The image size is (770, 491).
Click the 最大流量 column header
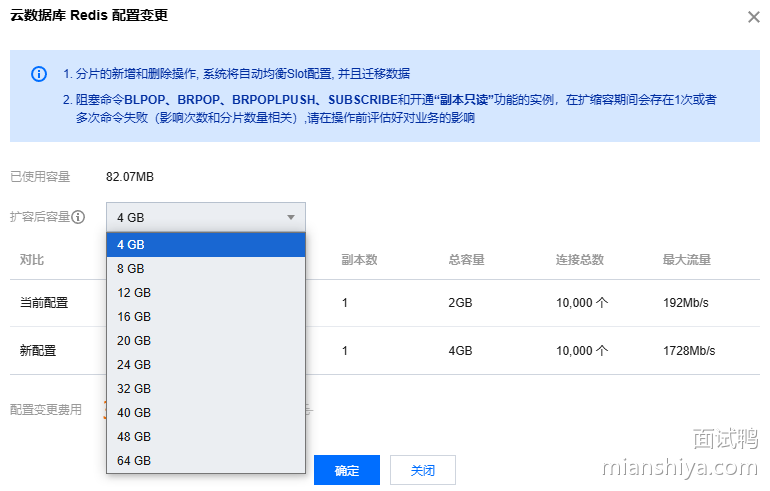point(686,260)
